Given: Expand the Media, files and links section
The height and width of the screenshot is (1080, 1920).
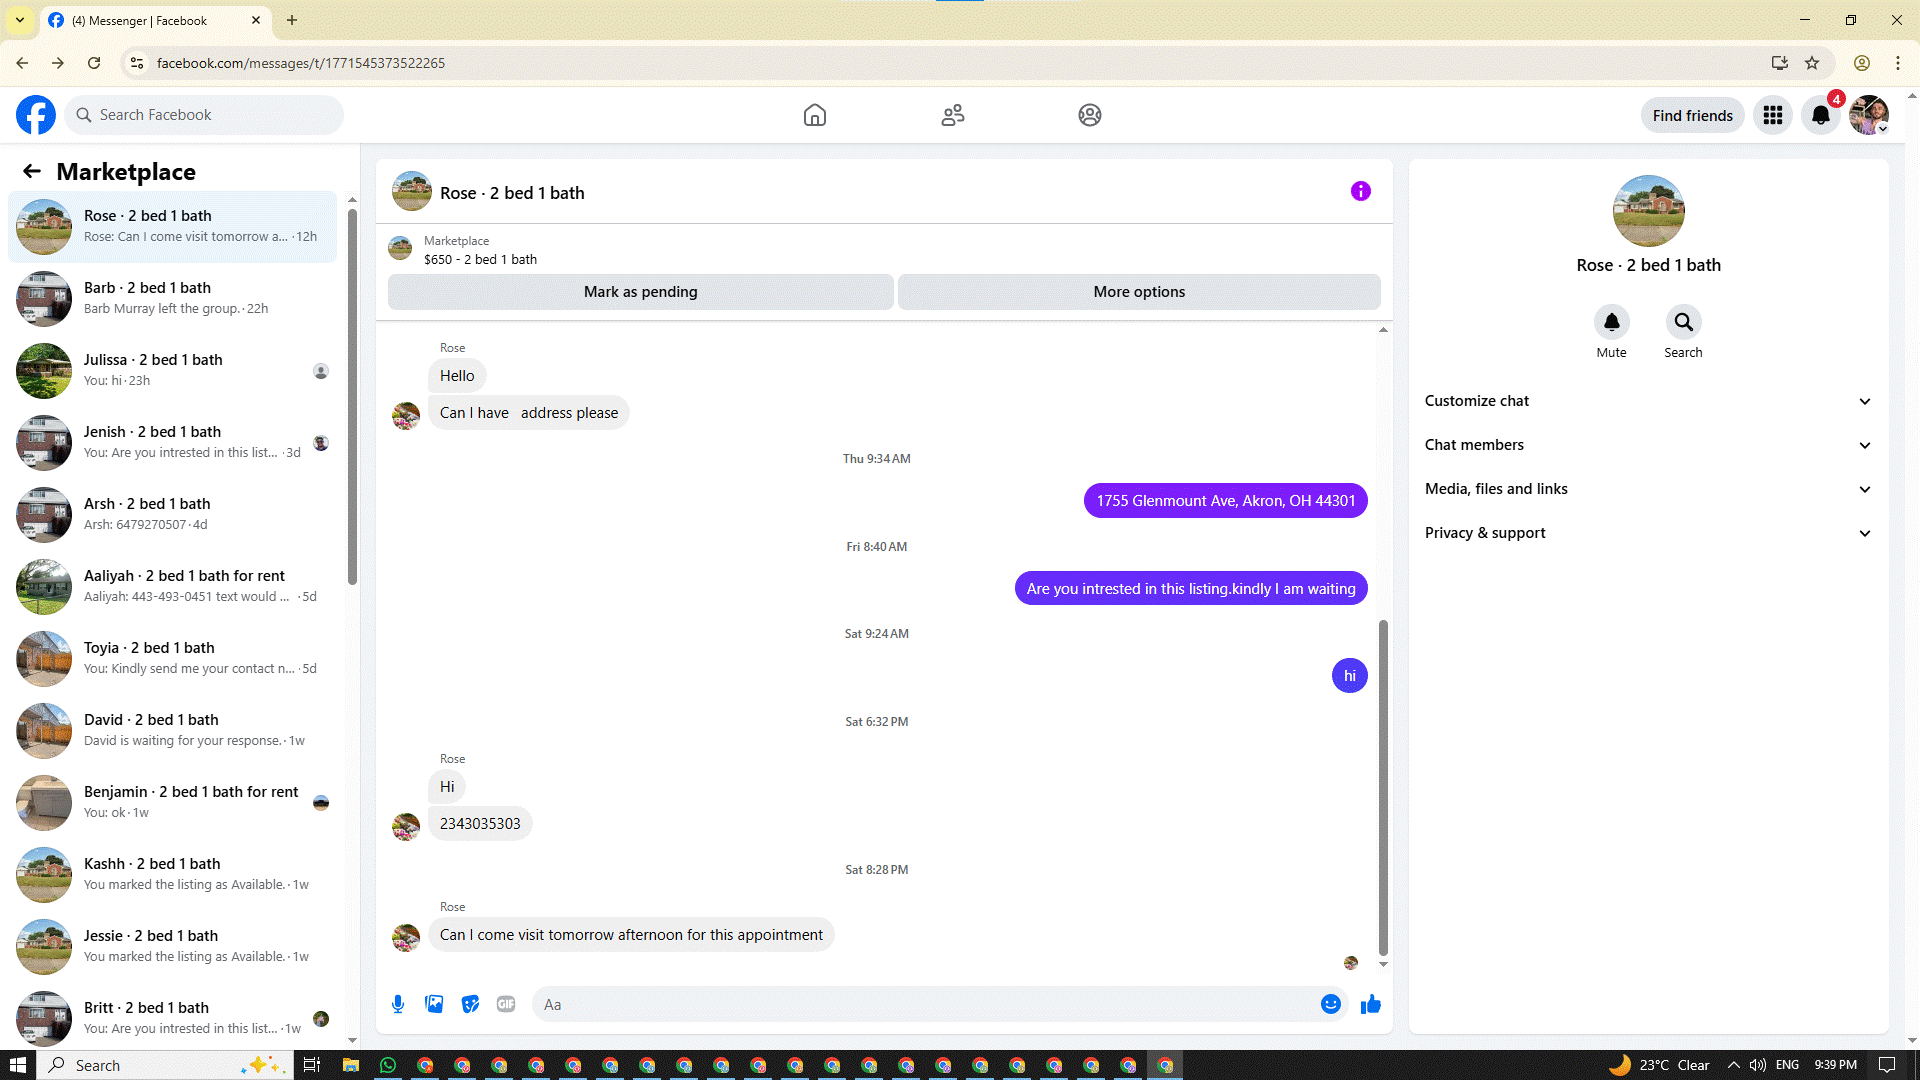Looking at the screenshot, I should coord(1648,489).
